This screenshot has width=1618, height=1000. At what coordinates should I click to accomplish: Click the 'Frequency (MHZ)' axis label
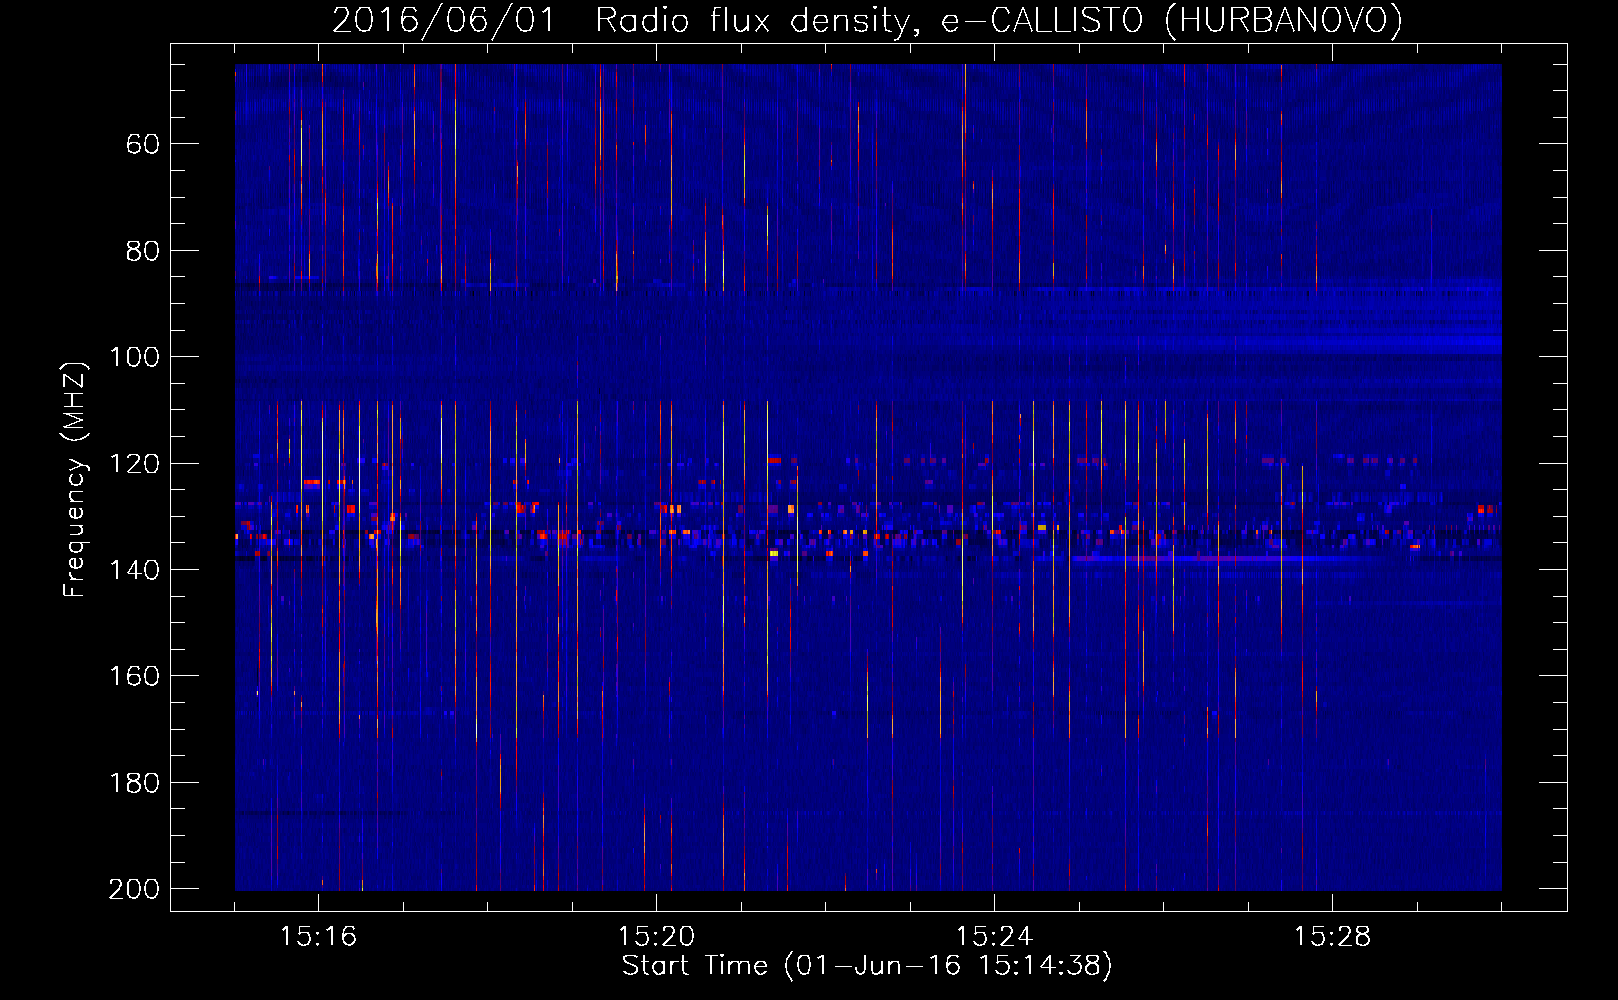[75, 479]
